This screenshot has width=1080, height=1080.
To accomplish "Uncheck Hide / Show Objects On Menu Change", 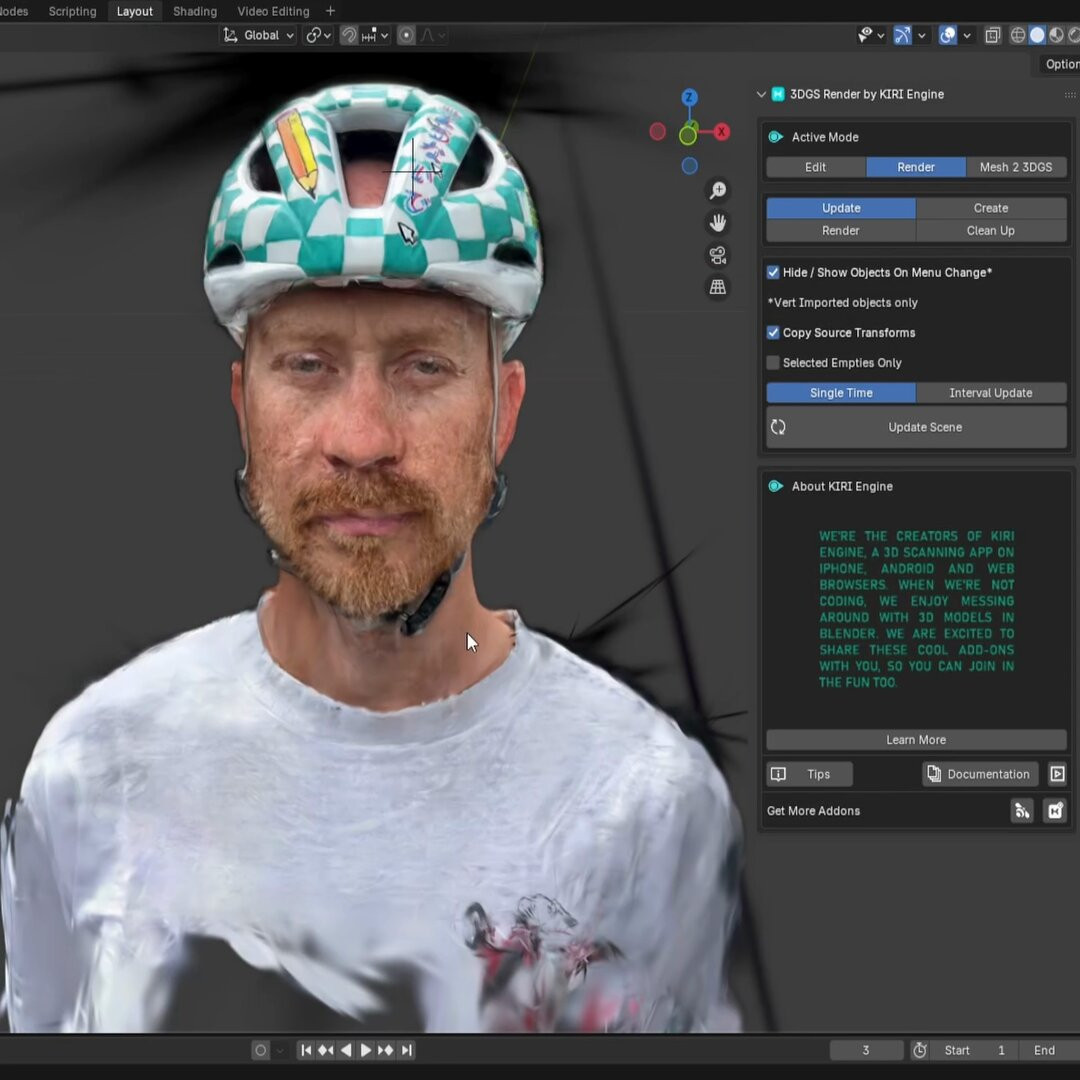I will click(773, 272).
